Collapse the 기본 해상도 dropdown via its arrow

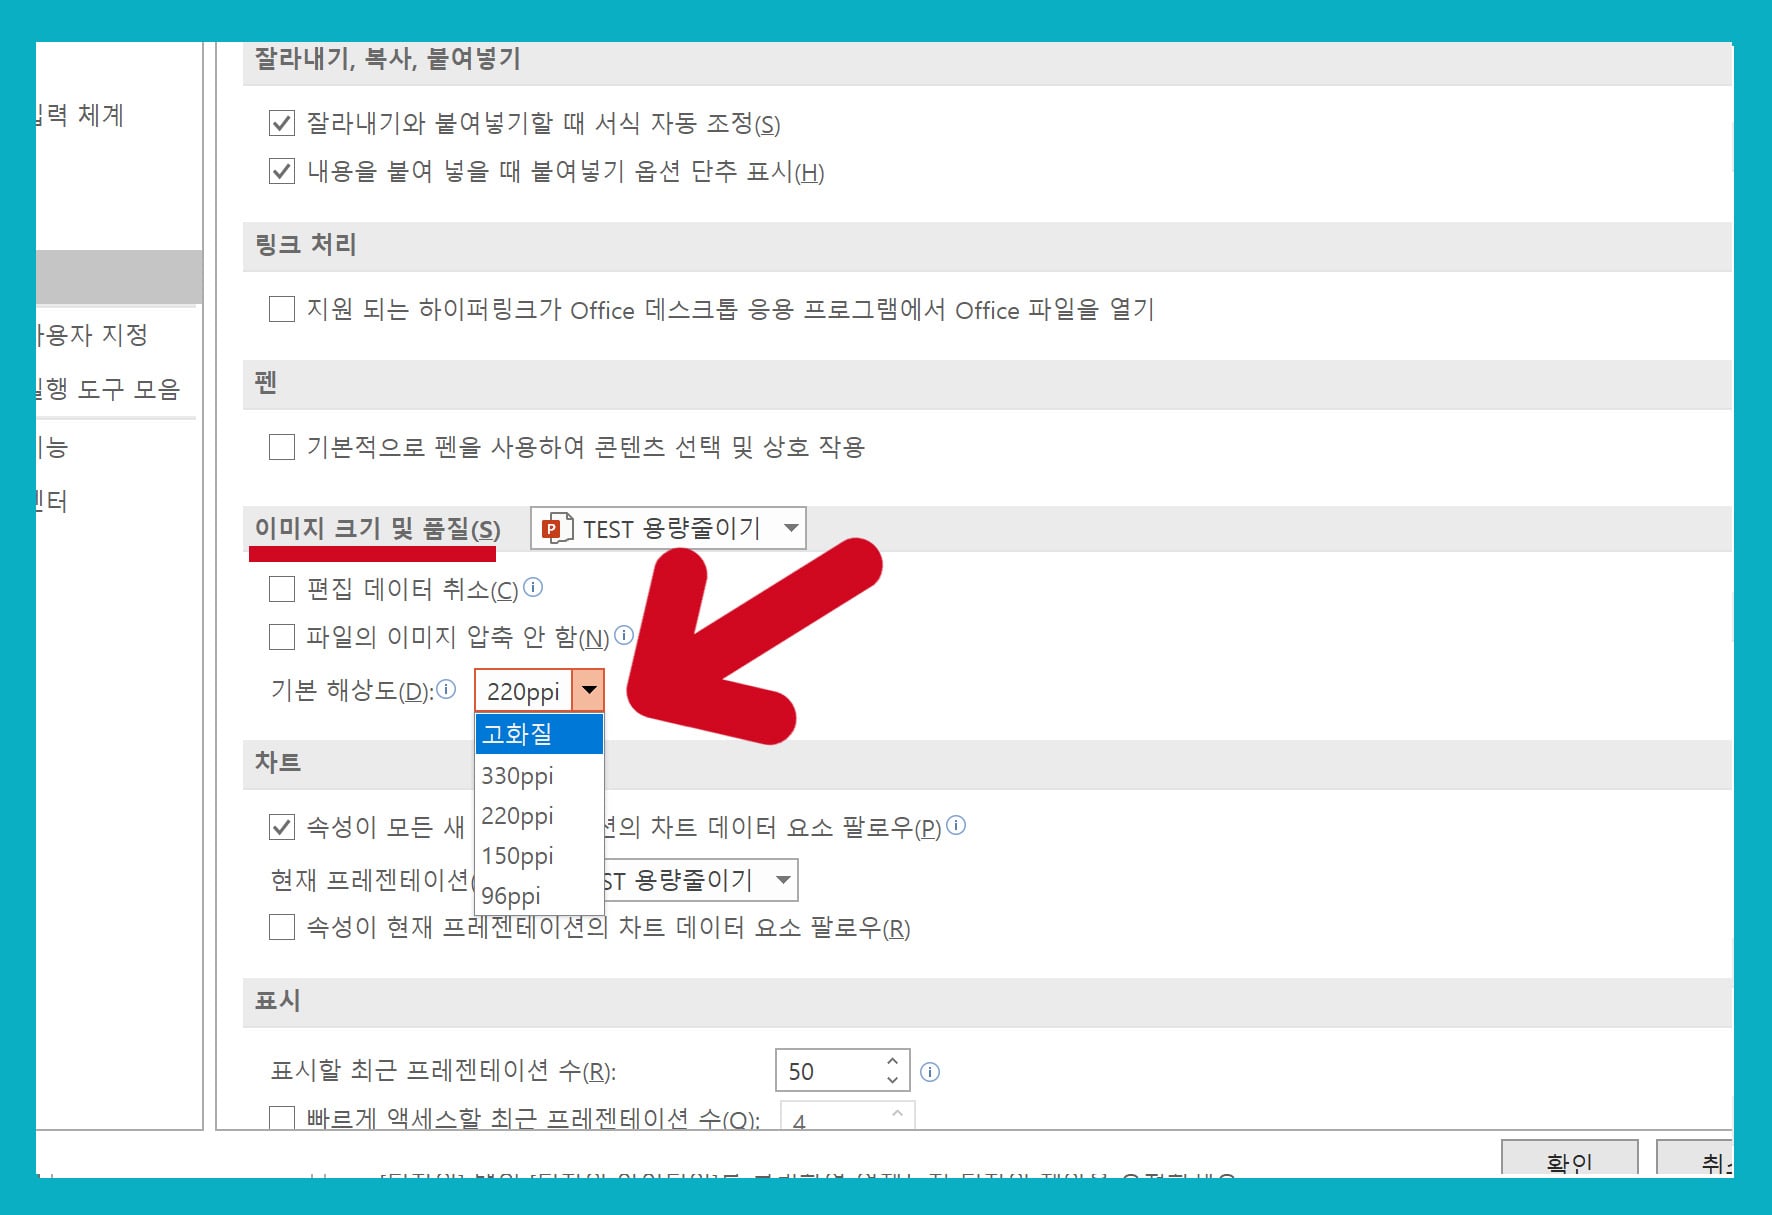(589, 690)
